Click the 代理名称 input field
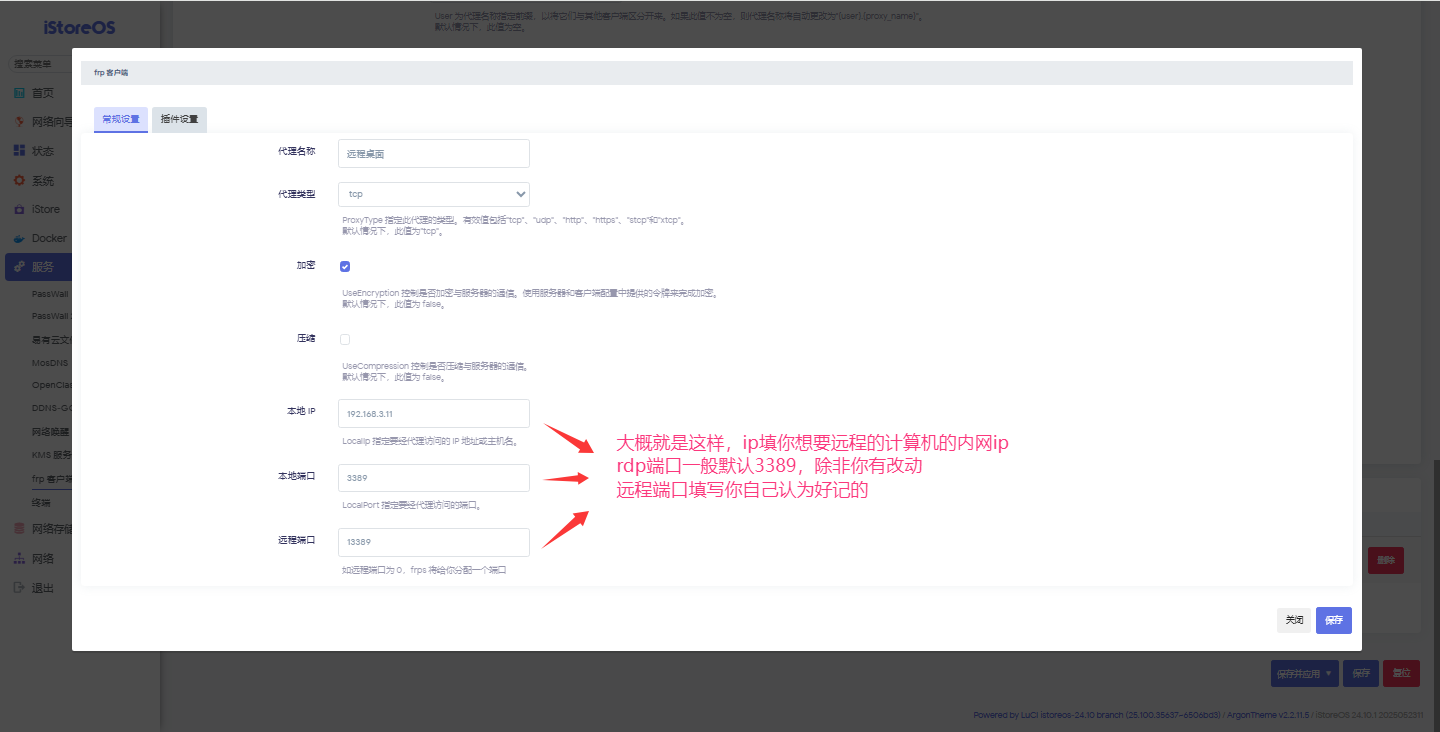The image size is (1440, 732). 433,154
